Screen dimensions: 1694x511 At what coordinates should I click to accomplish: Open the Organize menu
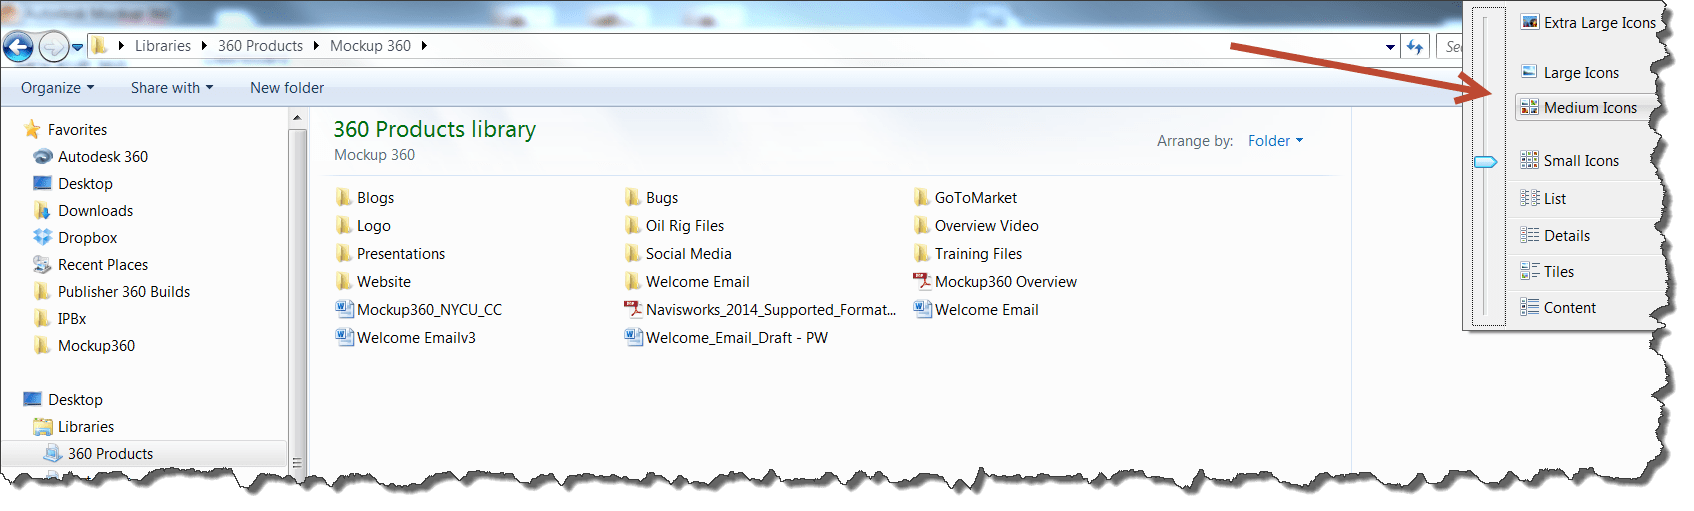pyautogui.click(x=57, y=88)
